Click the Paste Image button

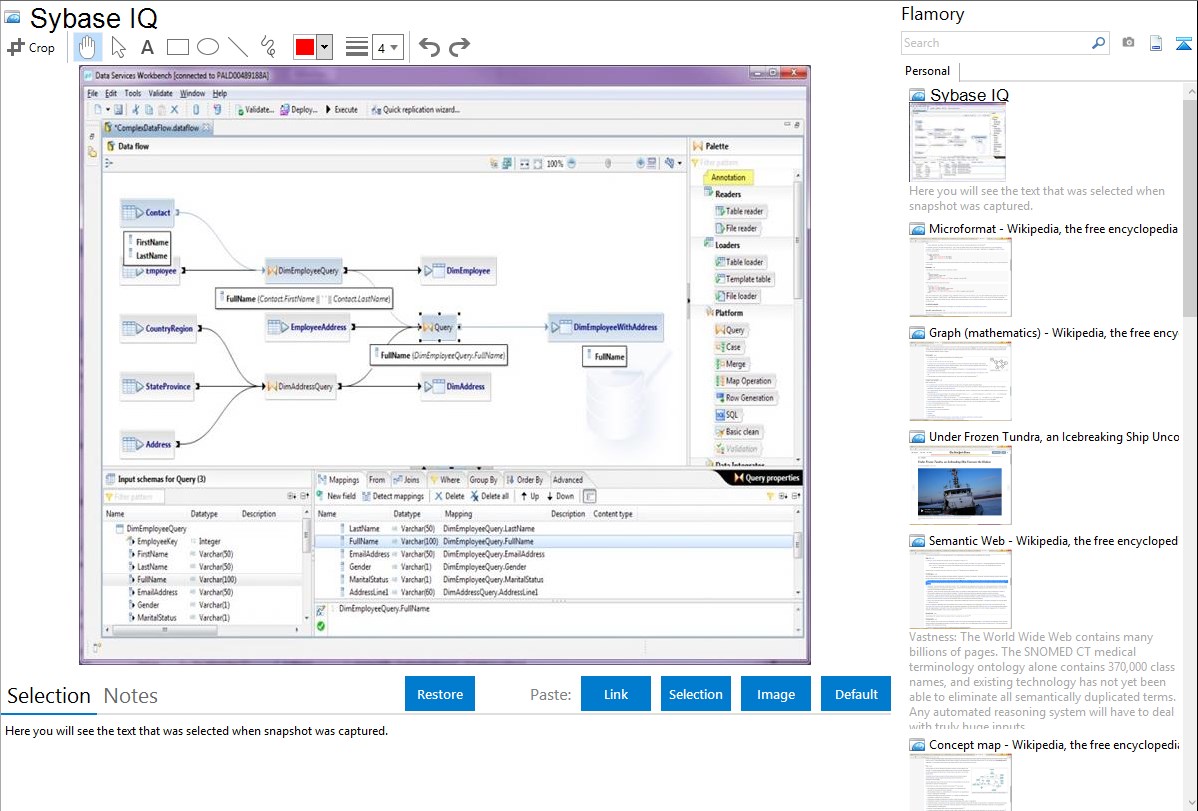click(775, 694)
